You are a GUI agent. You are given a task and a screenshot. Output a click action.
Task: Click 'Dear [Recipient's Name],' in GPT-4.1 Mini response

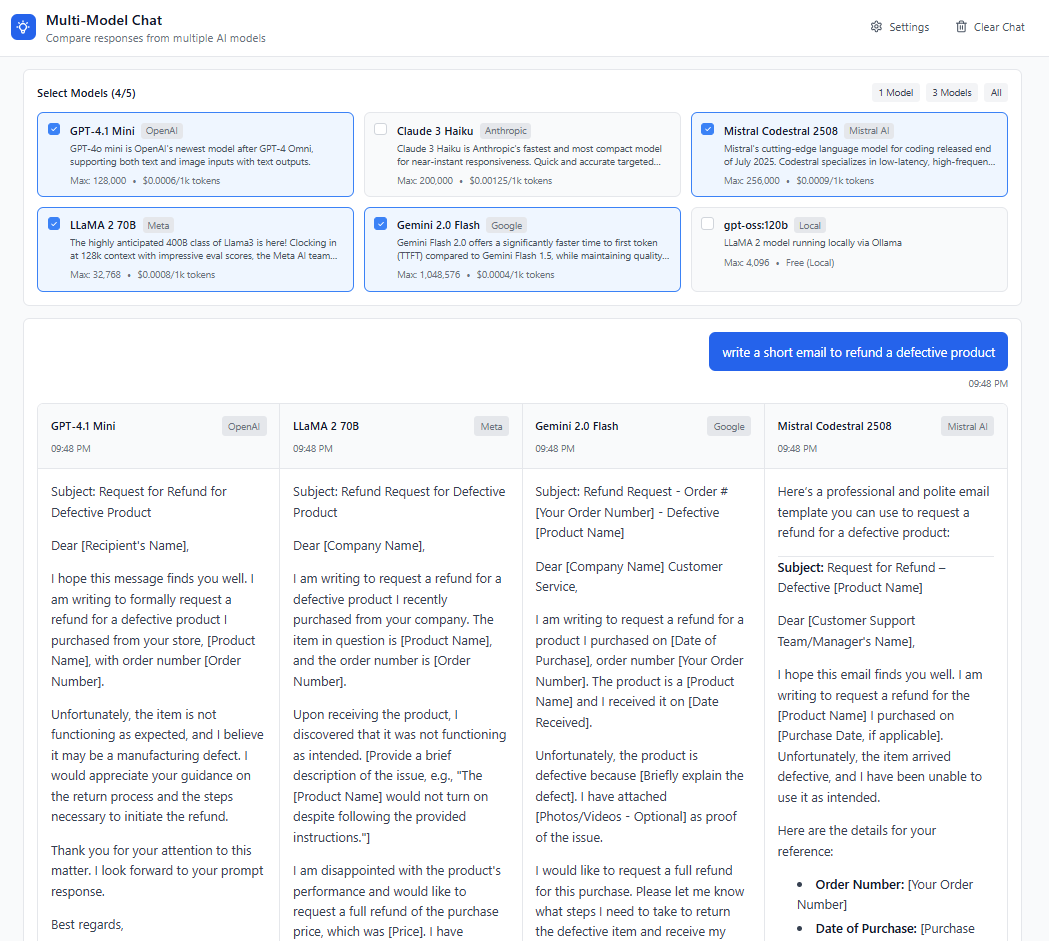tap(120, 546)
